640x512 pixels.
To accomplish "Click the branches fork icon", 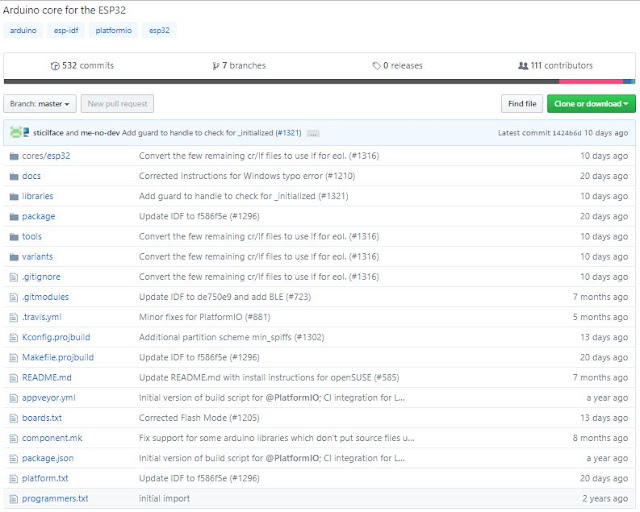I will click(216, 66).
